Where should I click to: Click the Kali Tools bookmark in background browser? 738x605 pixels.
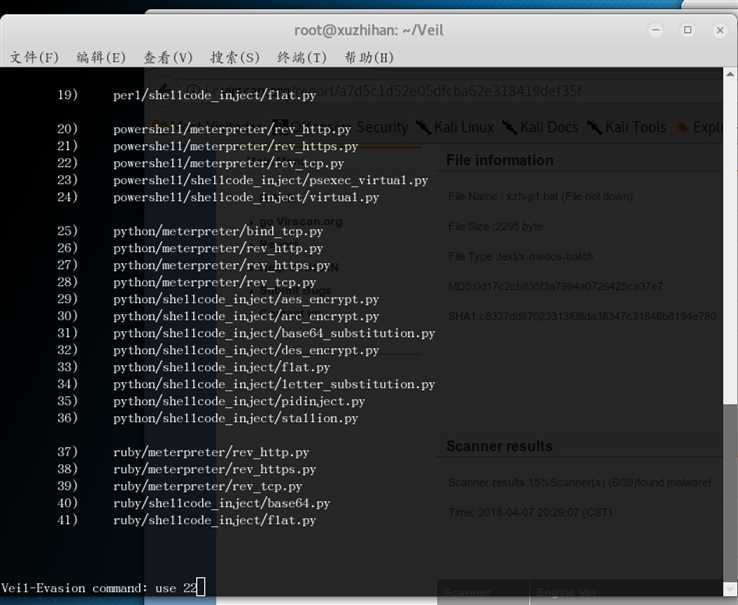click(x=626, y=127)
